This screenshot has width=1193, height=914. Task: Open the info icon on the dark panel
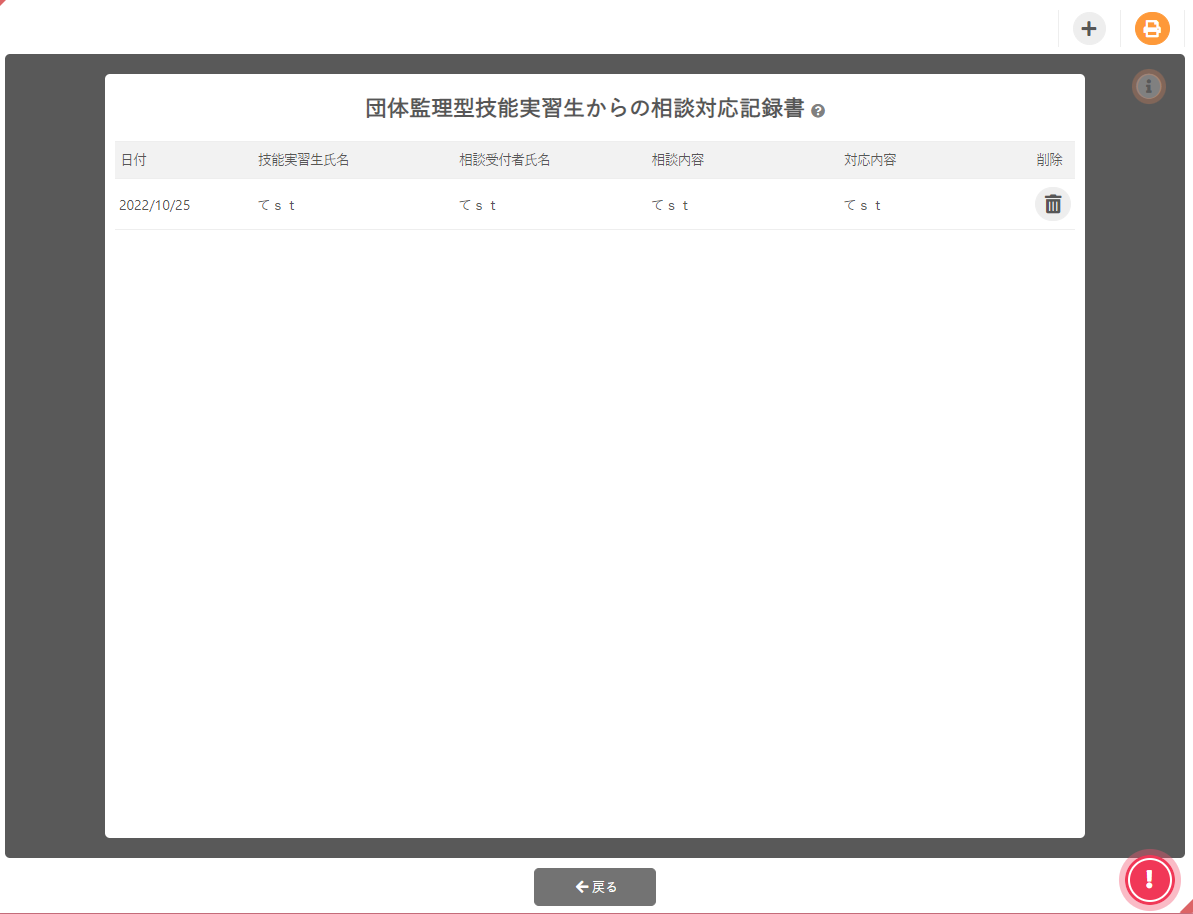click(x=1149, y=87)
